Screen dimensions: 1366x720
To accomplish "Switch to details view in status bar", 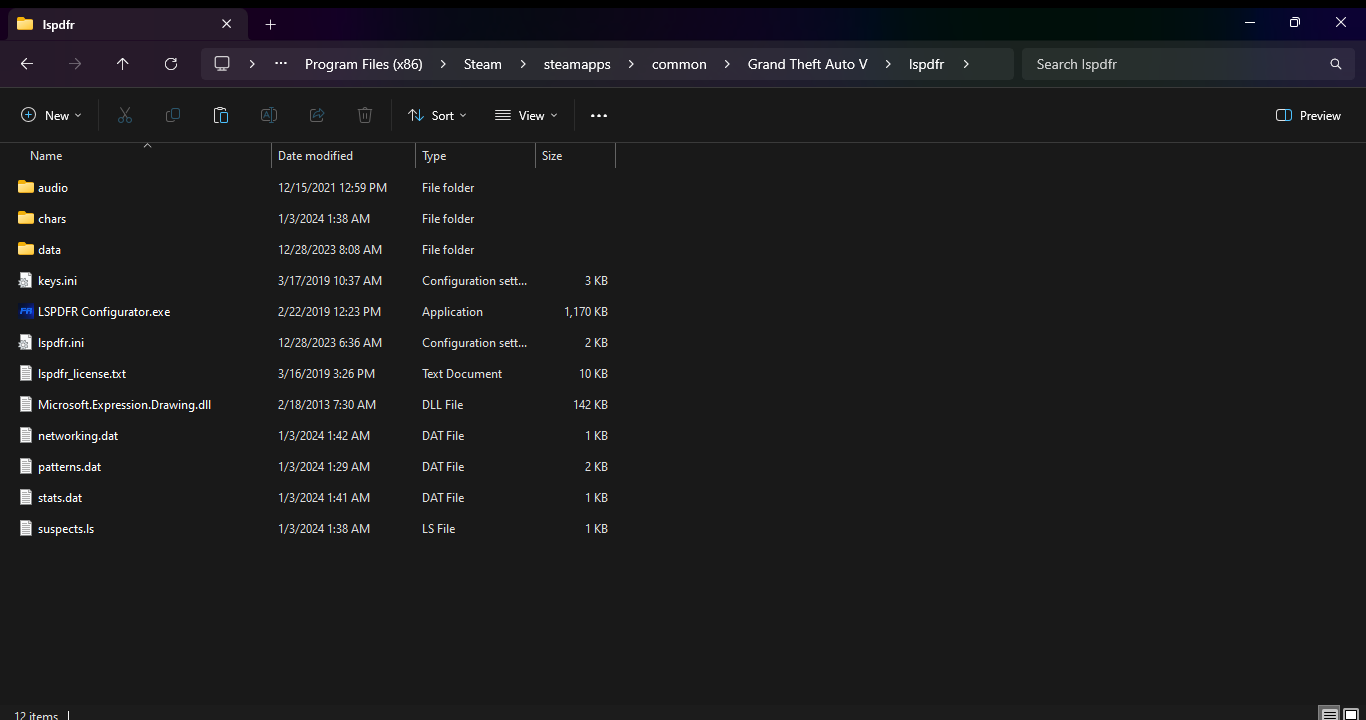I will tap(1329, 714).
